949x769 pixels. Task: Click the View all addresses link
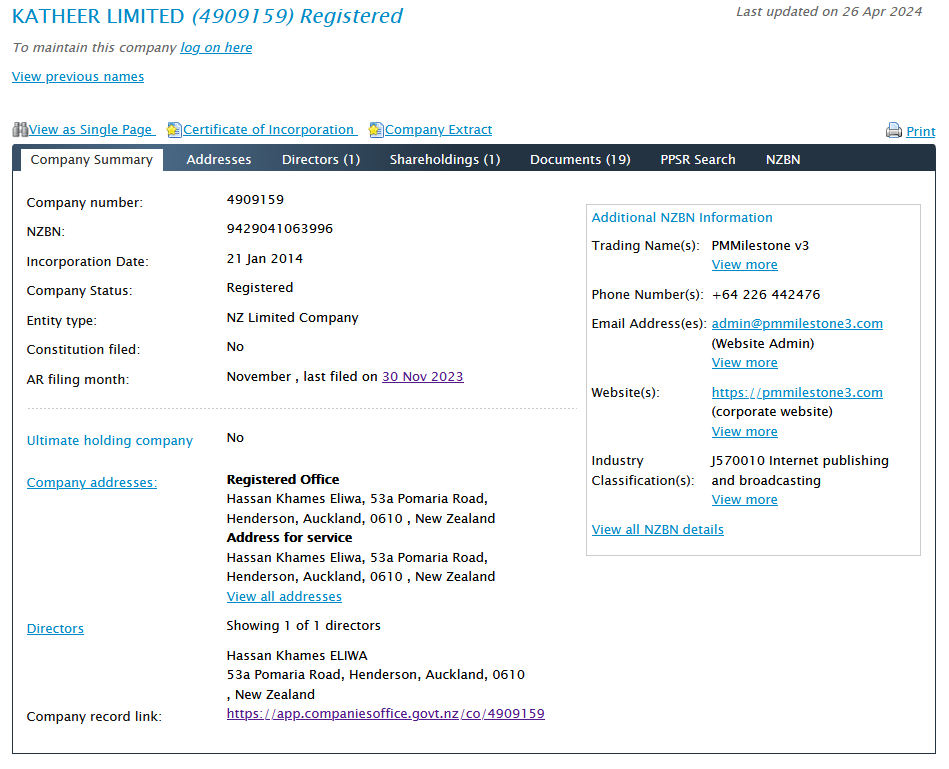(284, 597)
